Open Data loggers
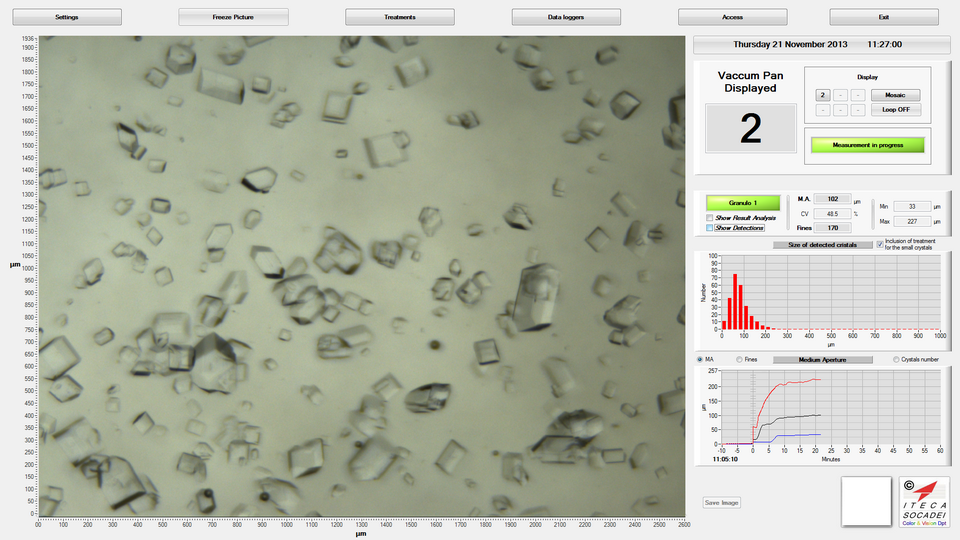 [566, 17]
